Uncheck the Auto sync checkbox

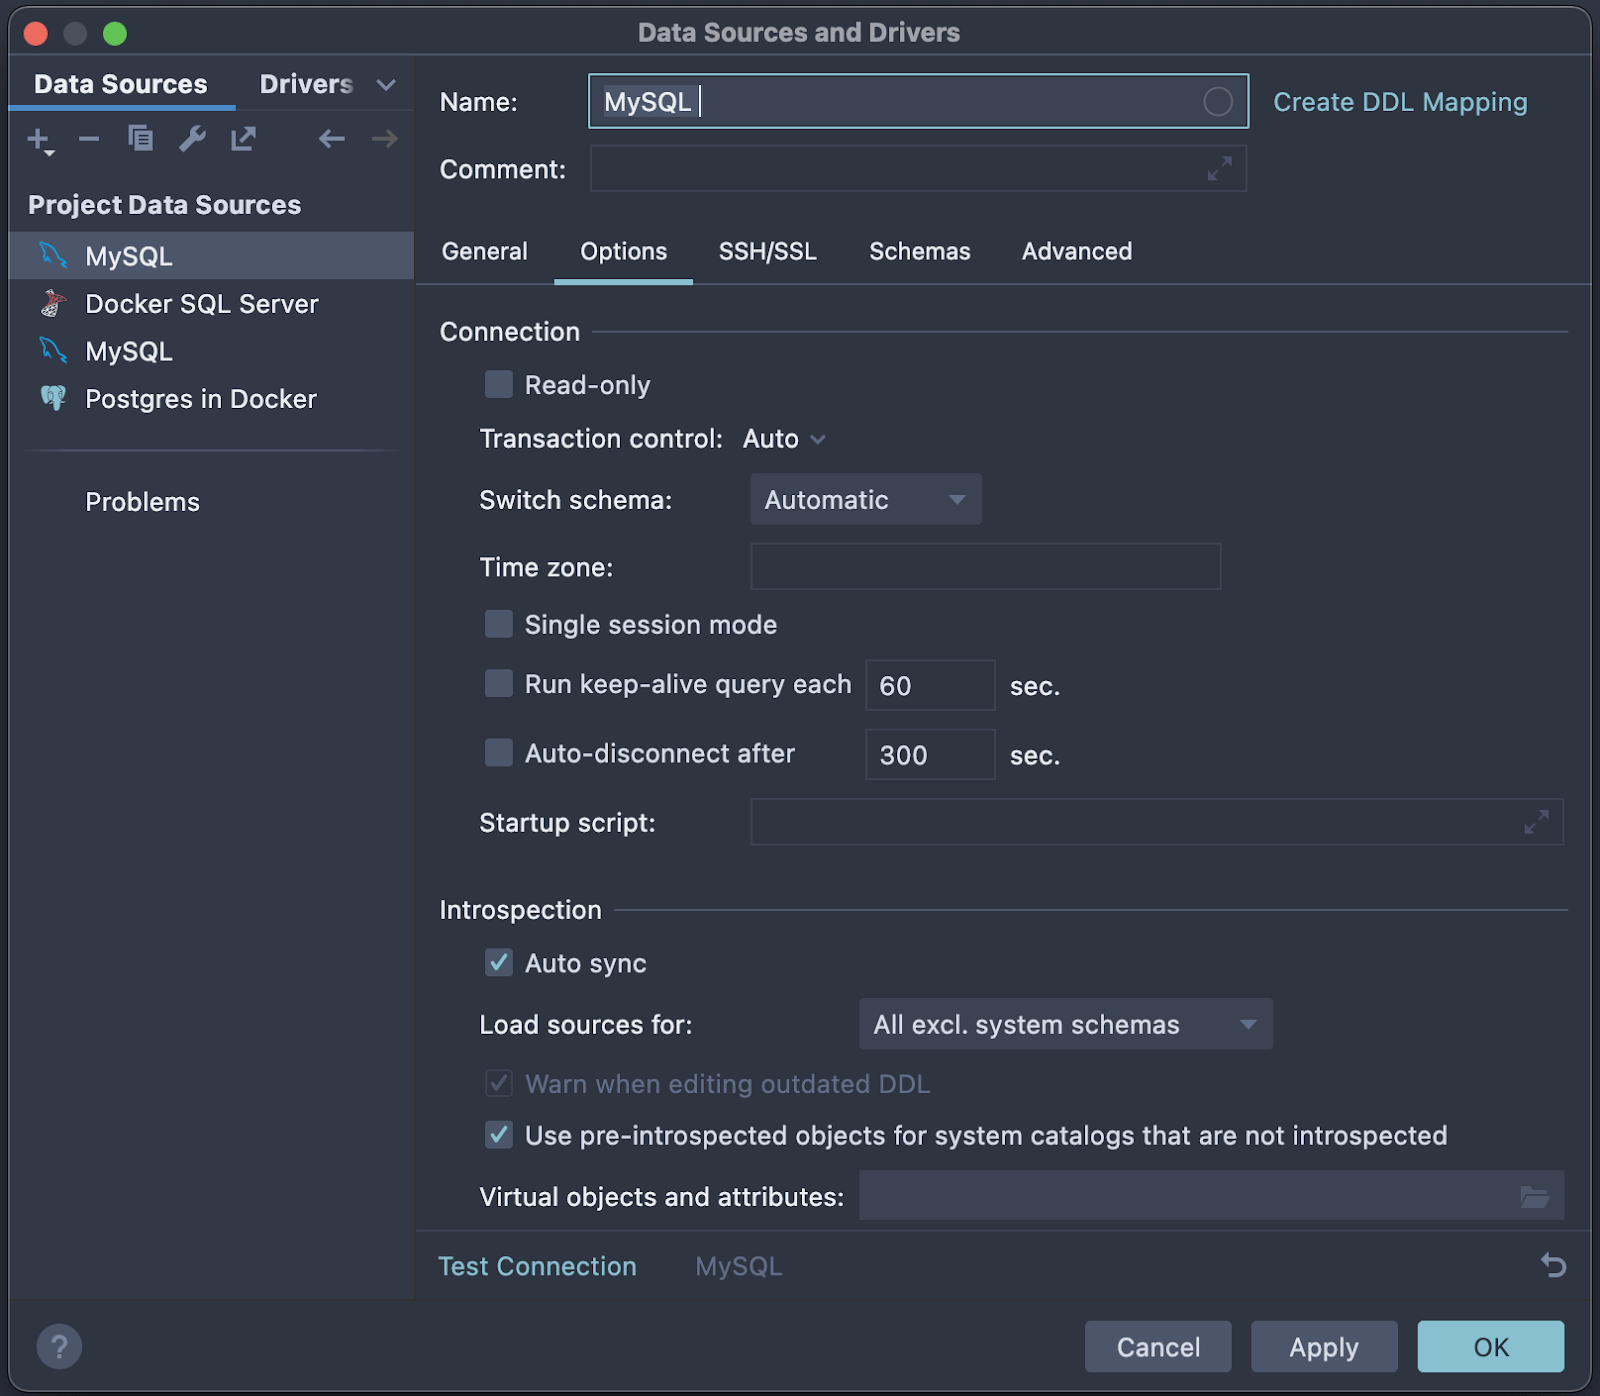click(x=499, y=963)
